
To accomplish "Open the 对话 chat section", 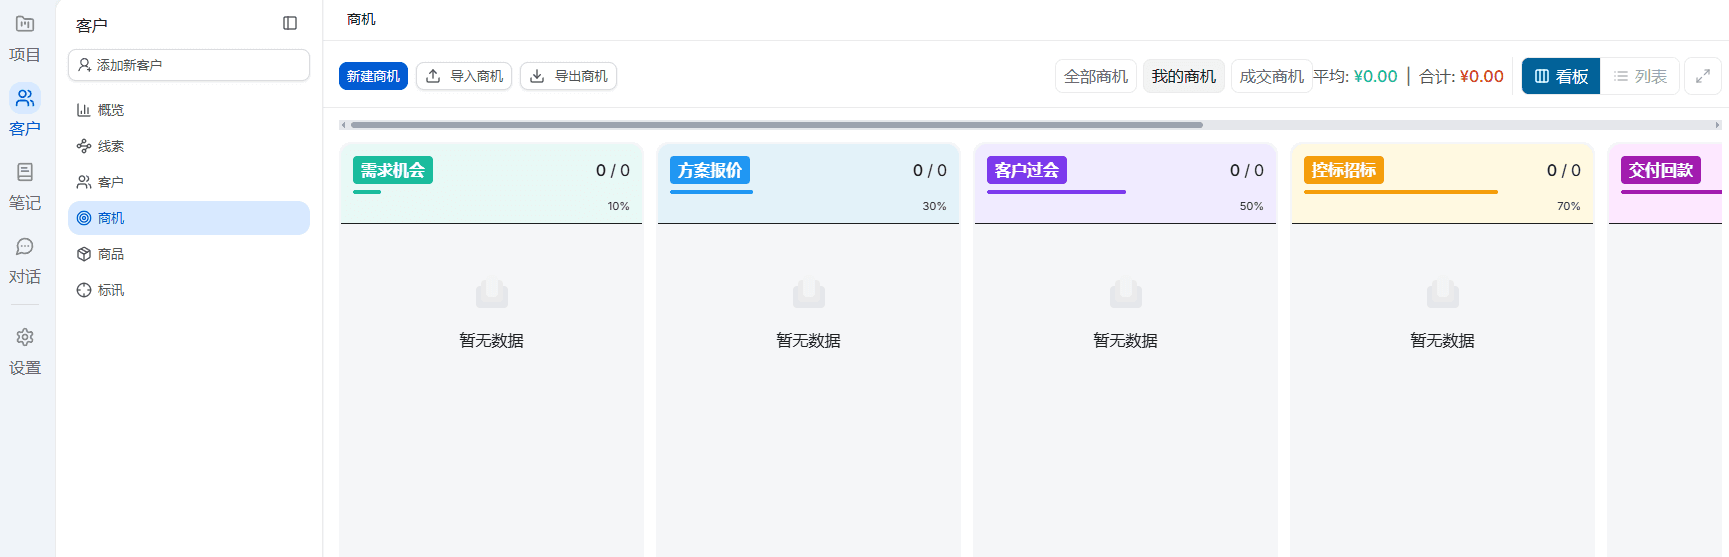I will (25, 260).
